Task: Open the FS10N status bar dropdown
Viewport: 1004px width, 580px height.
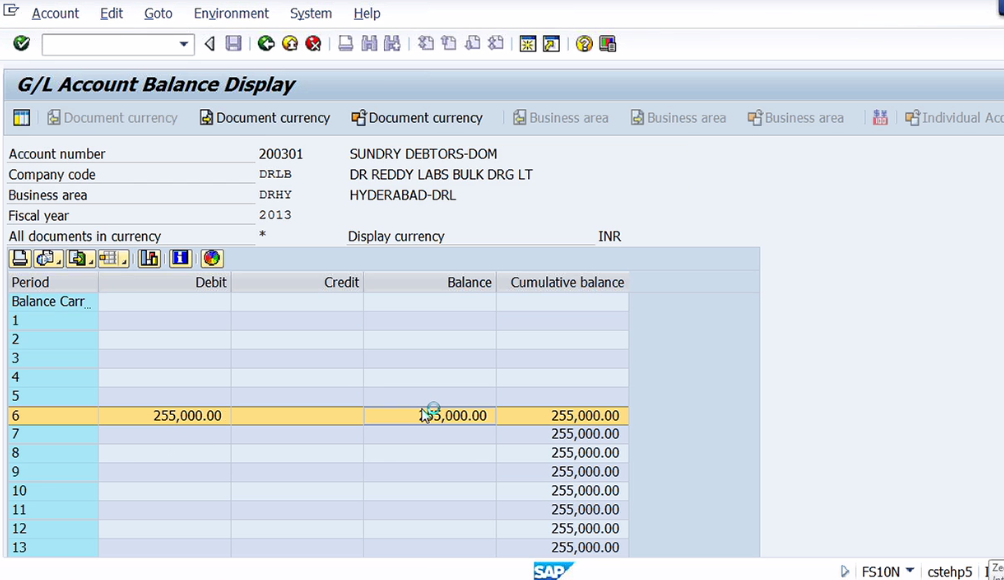Action: click(910, 570)
